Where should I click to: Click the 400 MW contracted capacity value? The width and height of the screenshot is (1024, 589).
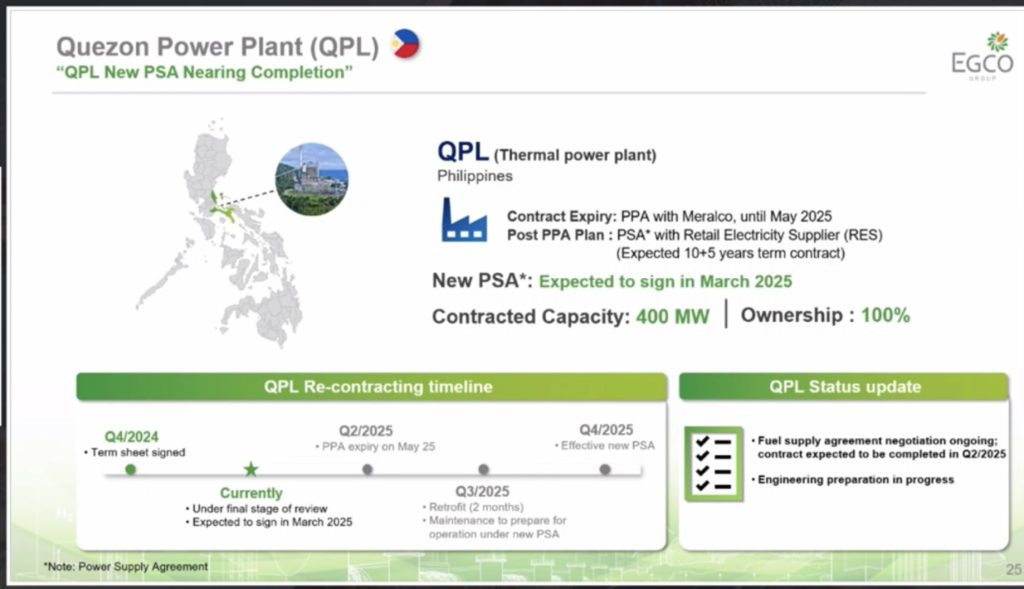[x=673, y=317]
